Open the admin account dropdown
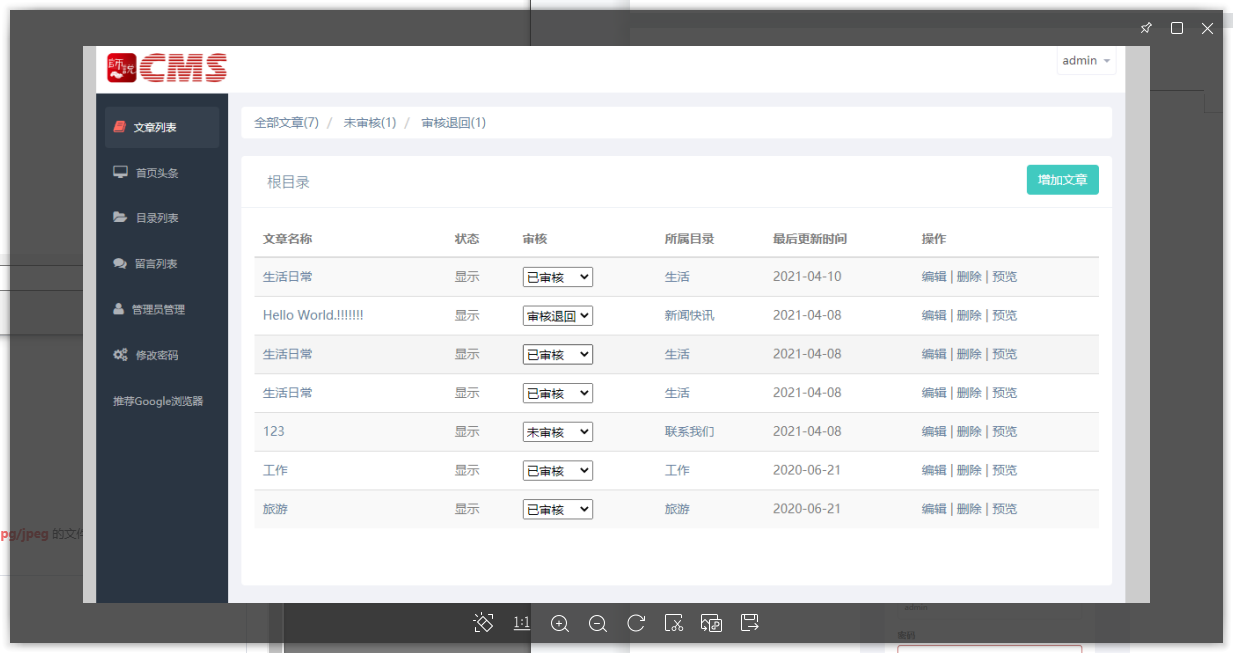This screenshot has height=653, width=1233. coord(1086,60)
